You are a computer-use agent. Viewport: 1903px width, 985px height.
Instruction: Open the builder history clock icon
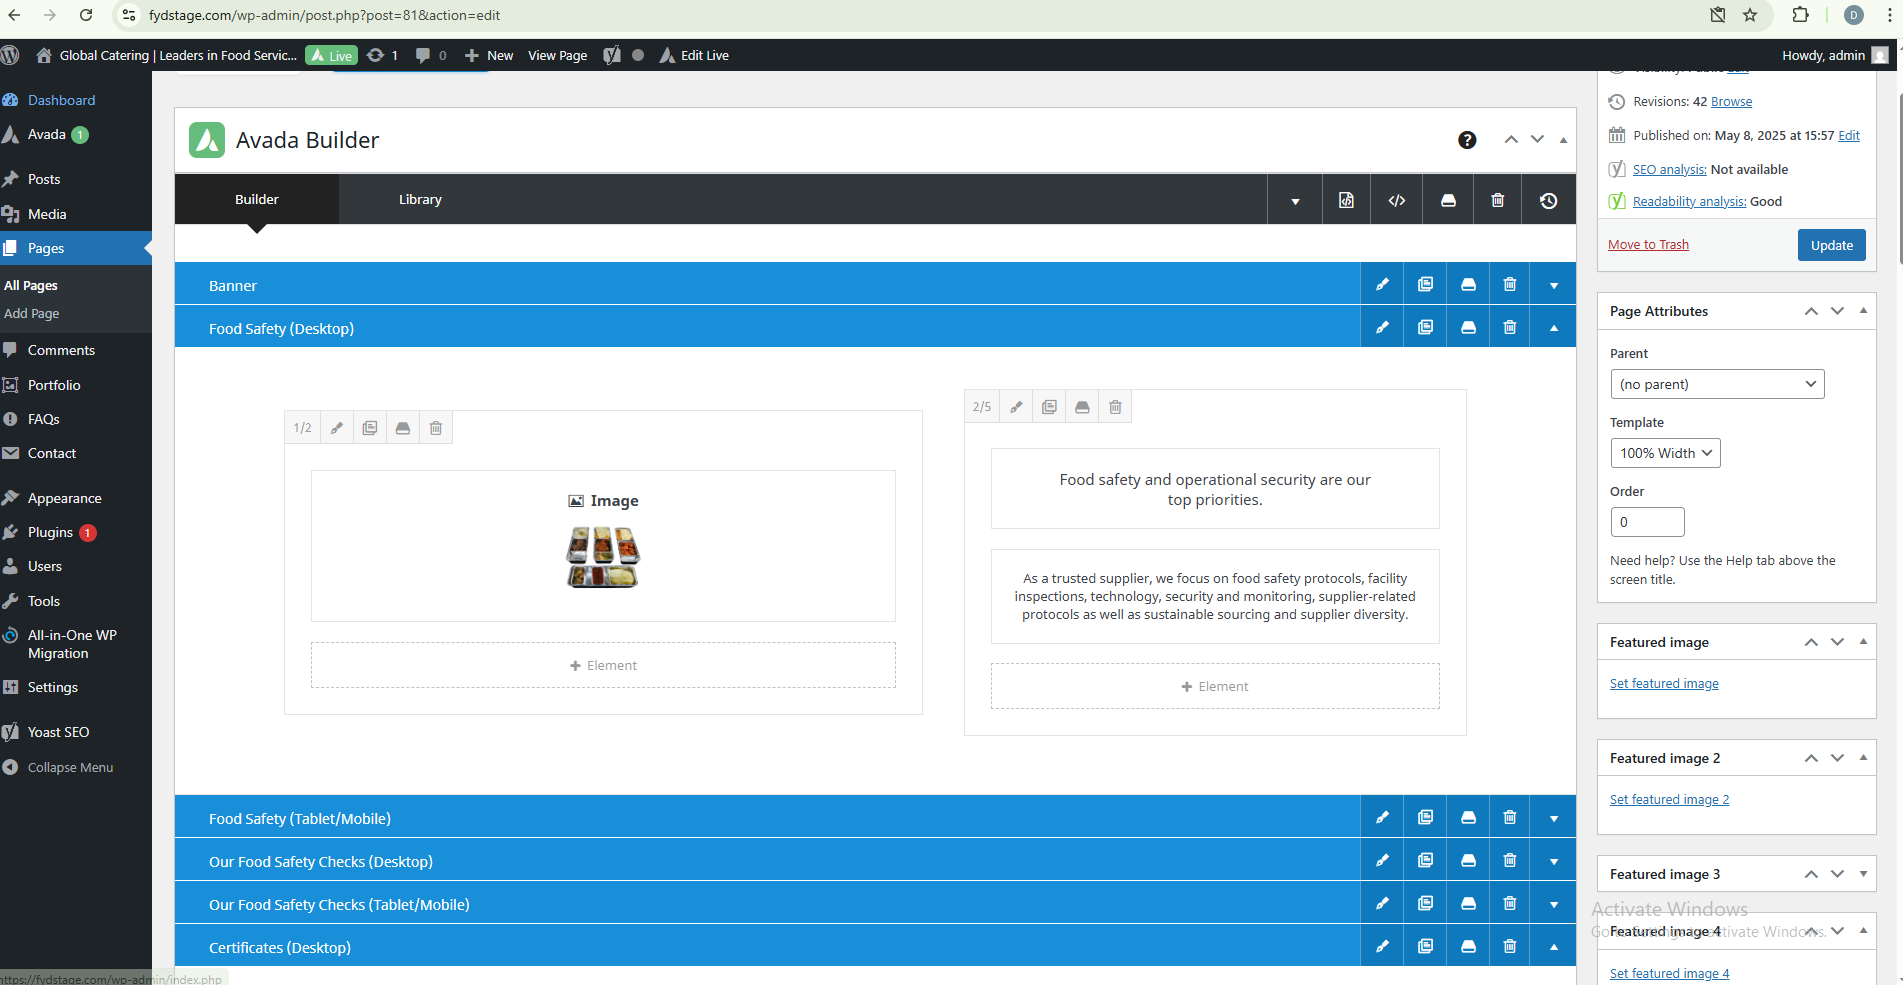pos(1548,200)
